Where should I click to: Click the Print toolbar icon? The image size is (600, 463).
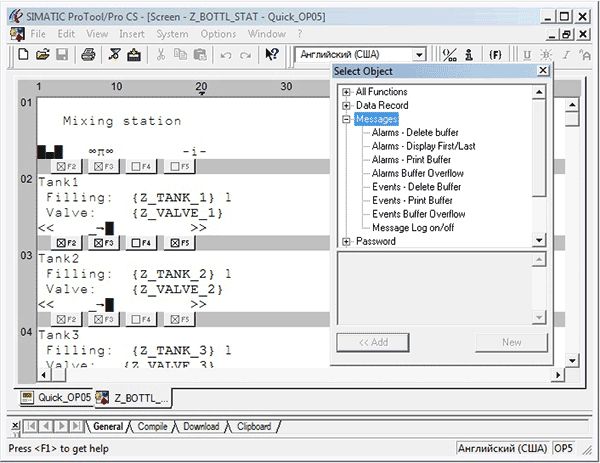pyautogui.click(x=88, y=55)
